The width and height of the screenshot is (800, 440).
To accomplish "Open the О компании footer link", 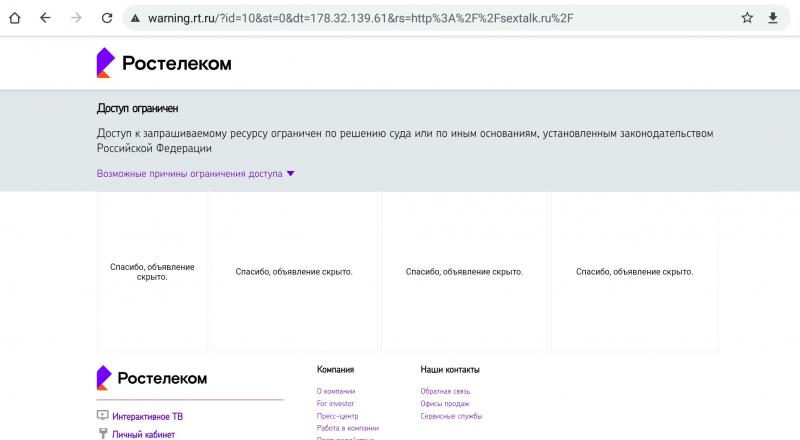I will click(336, 391).
